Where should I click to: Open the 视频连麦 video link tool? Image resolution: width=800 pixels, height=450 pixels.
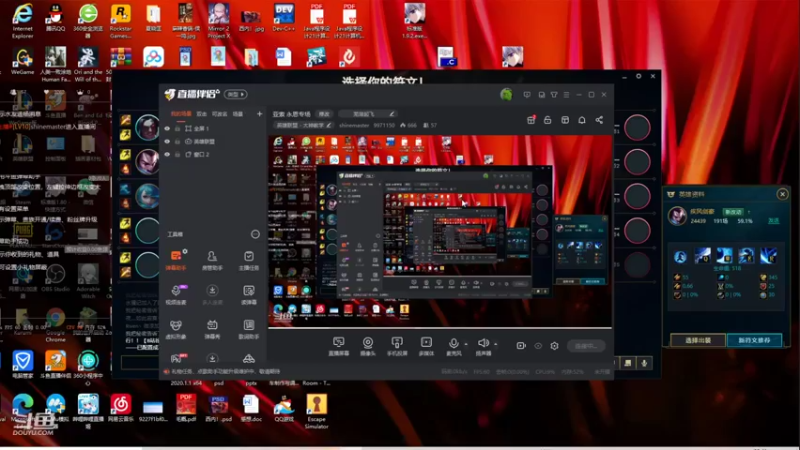tap(176, 294)
